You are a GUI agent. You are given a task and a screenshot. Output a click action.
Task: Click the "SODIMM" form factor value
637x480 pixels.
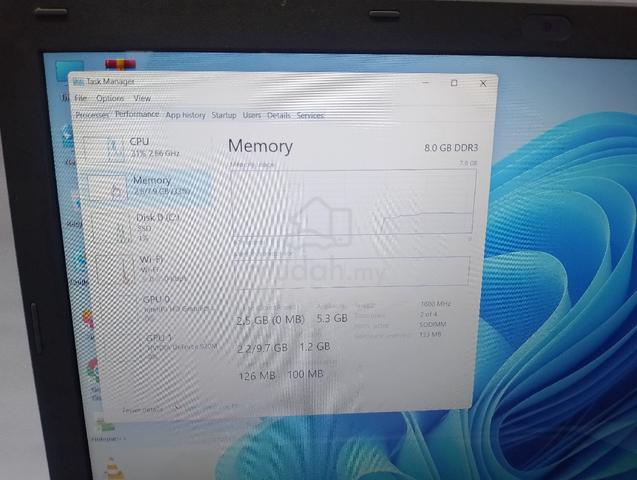(x=433, y=324)
